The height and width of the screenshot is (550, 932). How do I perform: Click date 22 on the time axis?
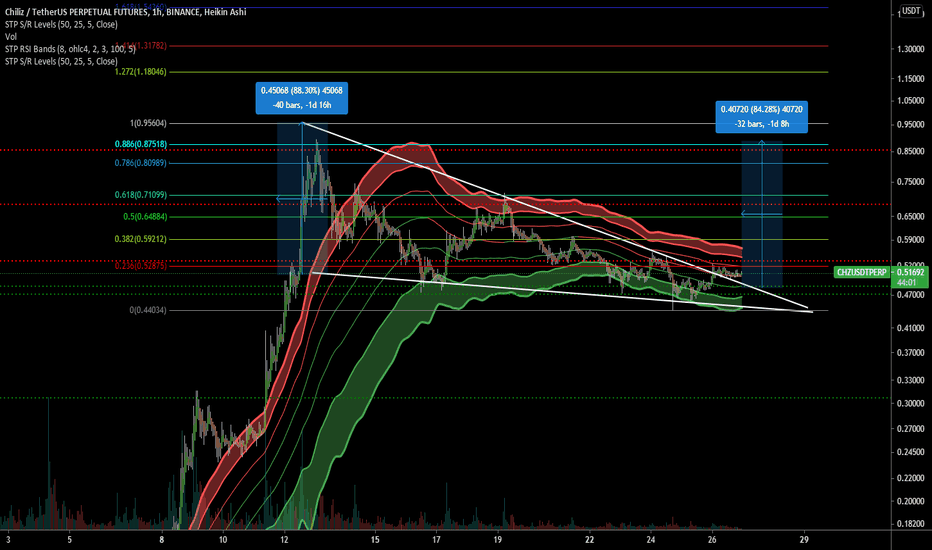pos(590,540)
